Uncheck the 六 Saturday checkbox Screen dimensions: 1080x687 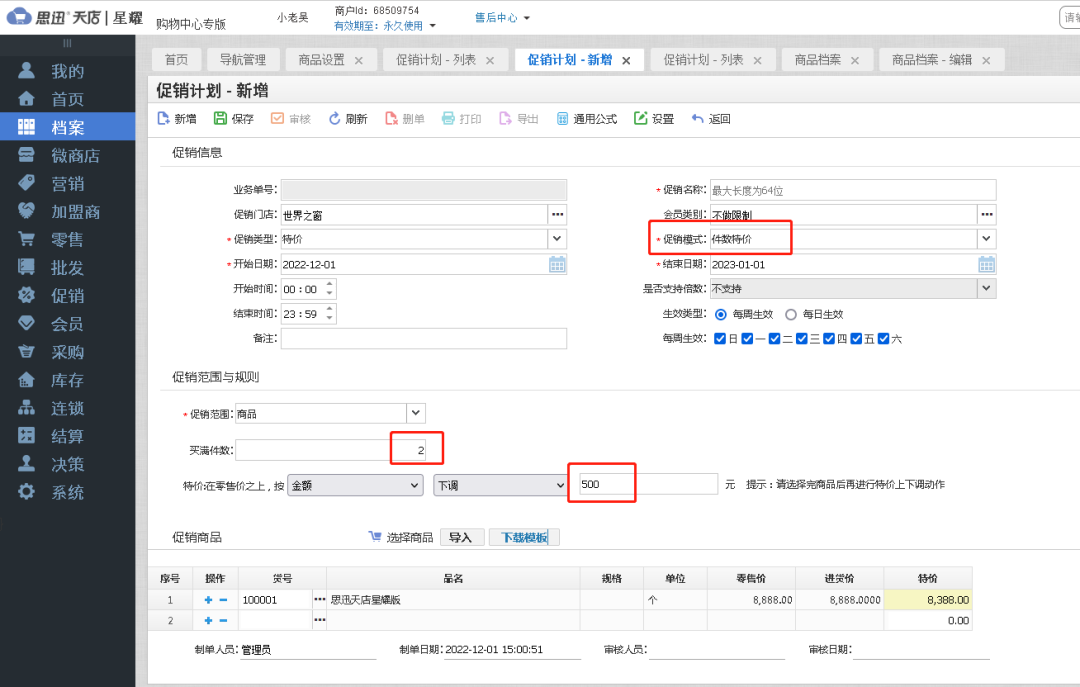click(x=884, y=338)
